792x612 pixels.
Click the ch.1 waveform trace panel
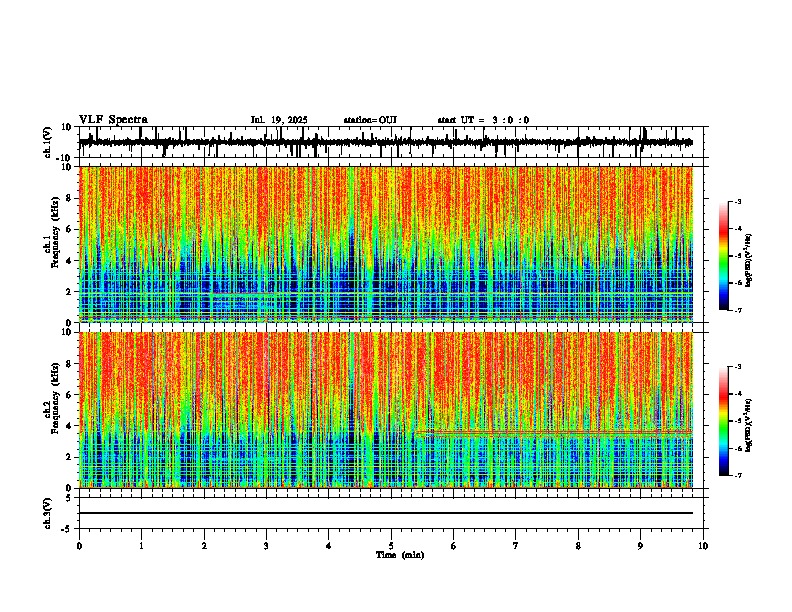pos(391,142)
